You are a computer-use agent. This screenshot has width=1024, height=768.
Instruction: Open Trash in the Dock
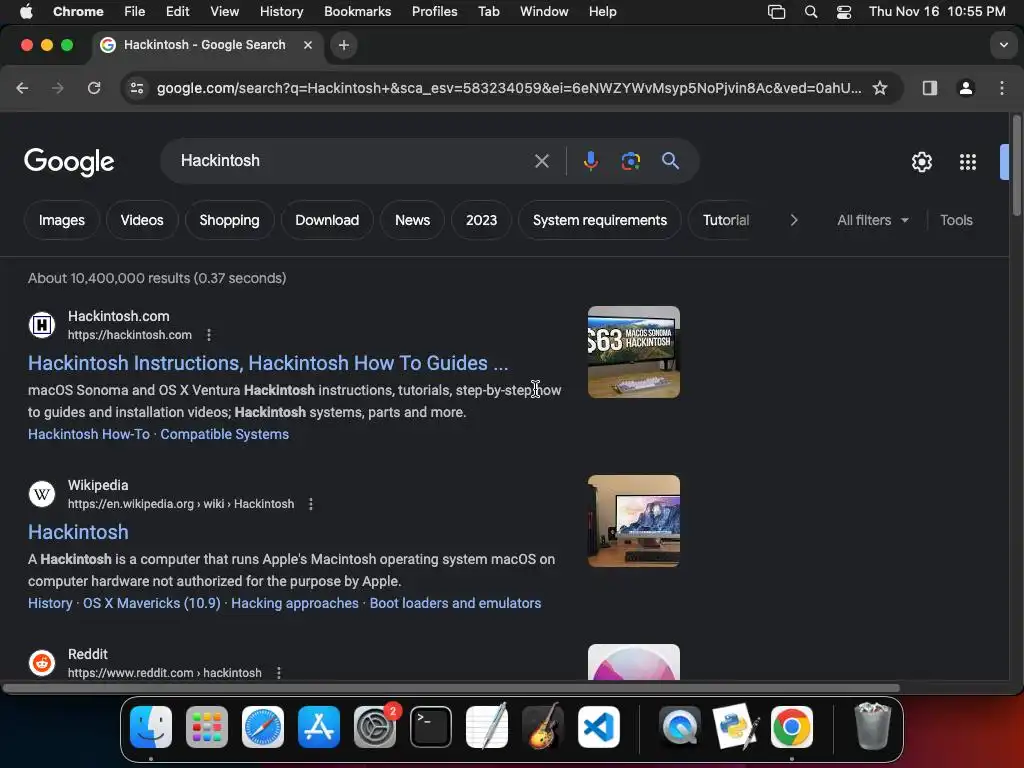tap(872, 727)
